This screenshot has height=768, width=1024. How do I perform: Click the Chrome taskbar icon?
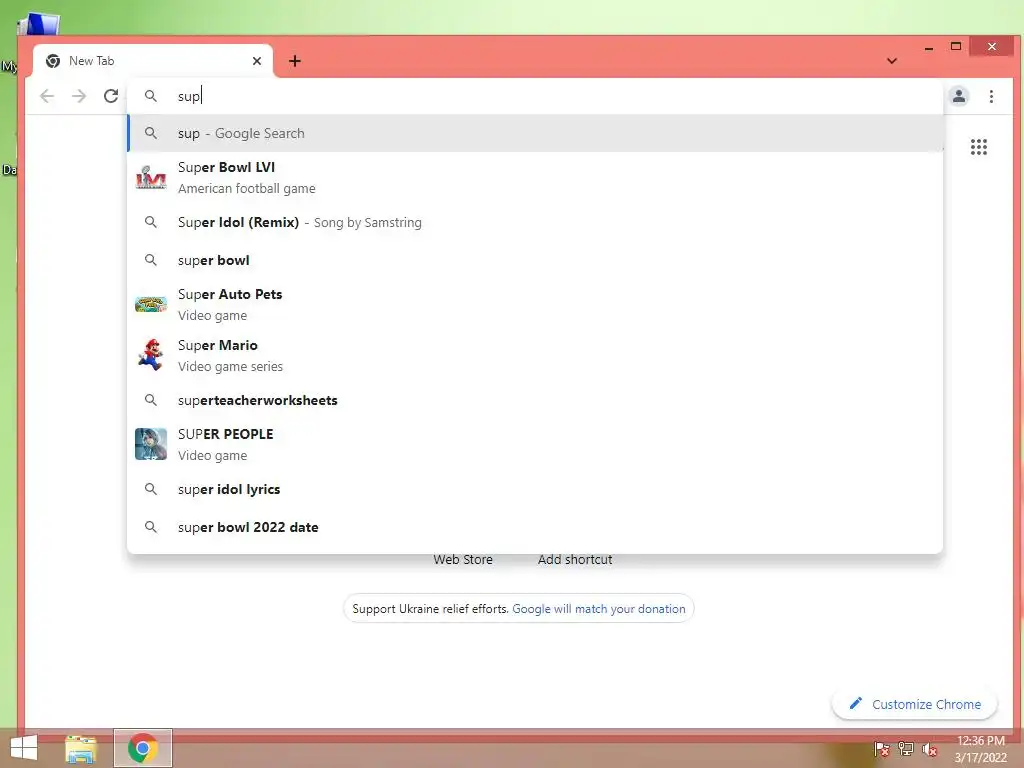(143, 748)
